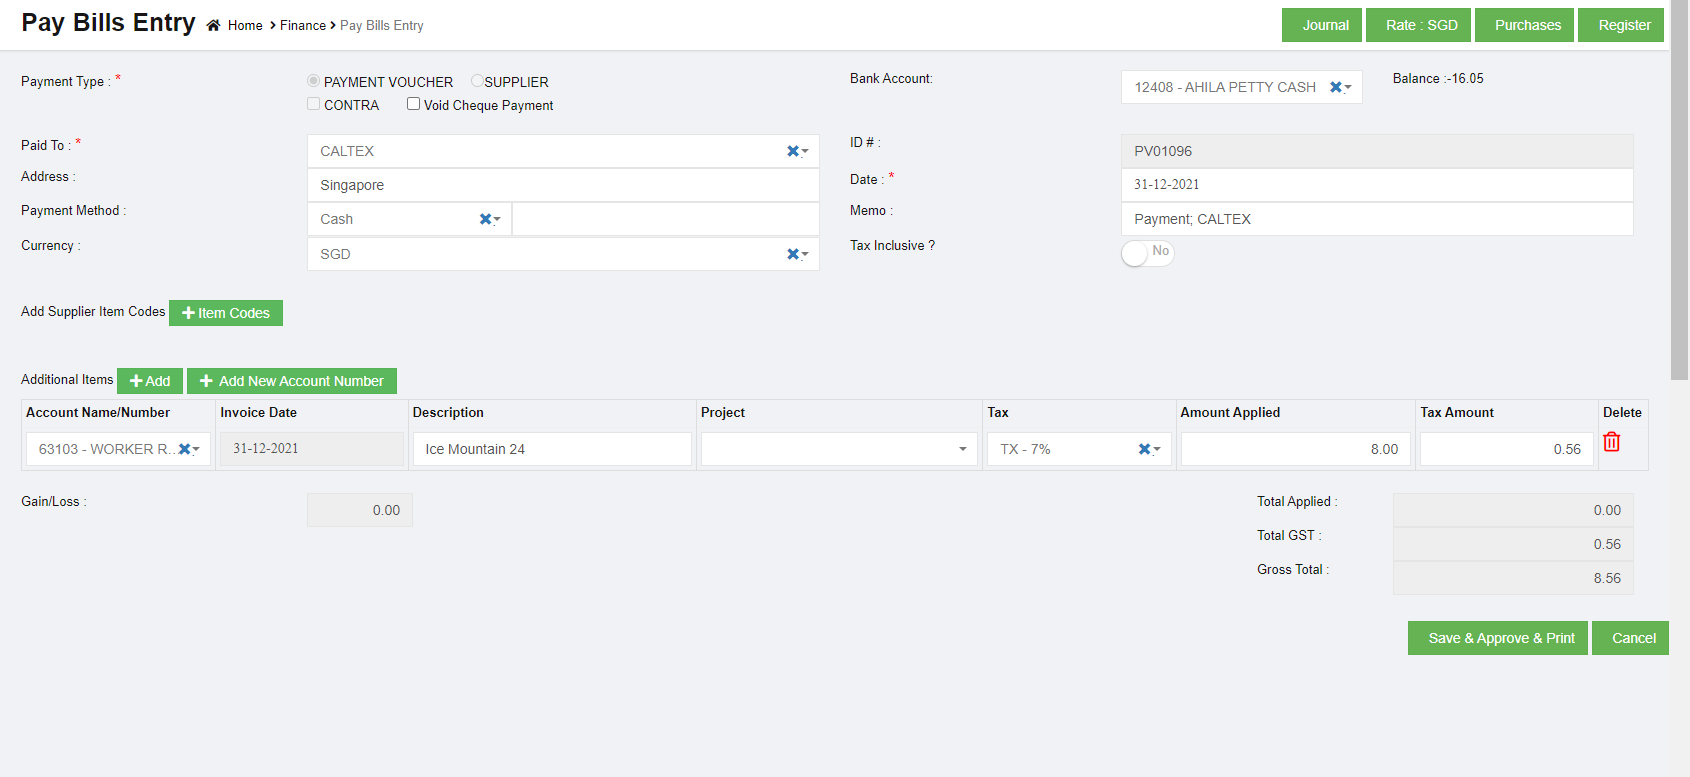The height and width of the screenshot is (777, 1690).
Task: Open the Project dropdown
Action: point(838,449)
